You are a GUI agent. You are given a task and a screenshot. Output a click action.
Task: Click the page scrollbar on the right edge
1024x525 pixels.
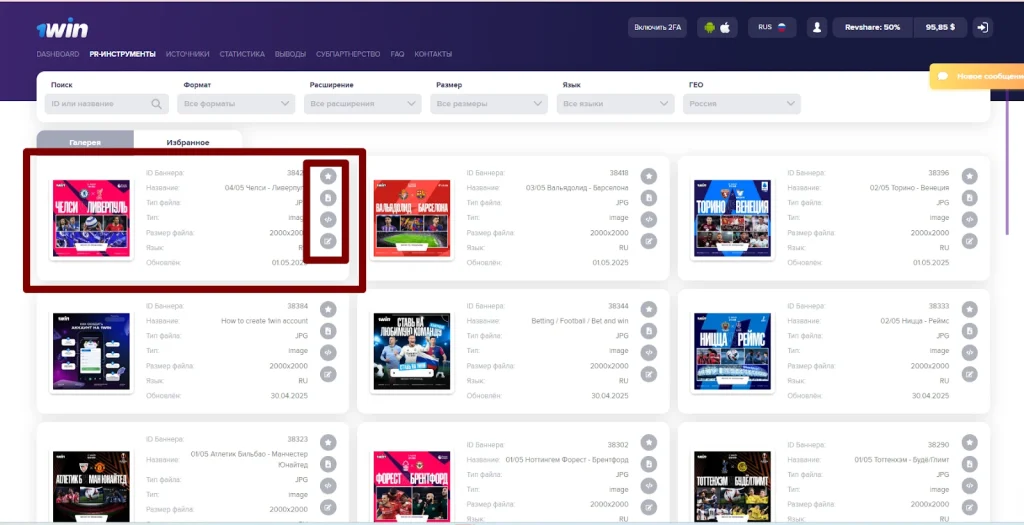(x=1007, y=161)
